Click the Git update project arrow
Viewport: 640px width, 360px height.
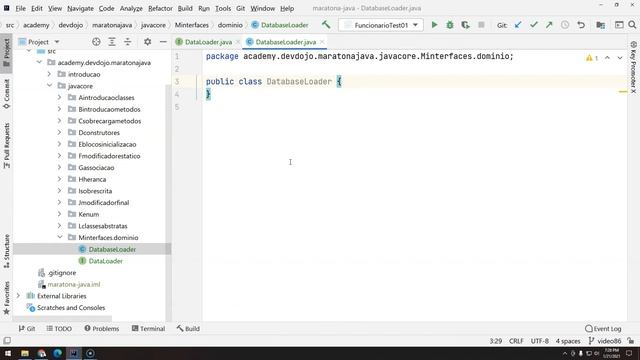518,25
